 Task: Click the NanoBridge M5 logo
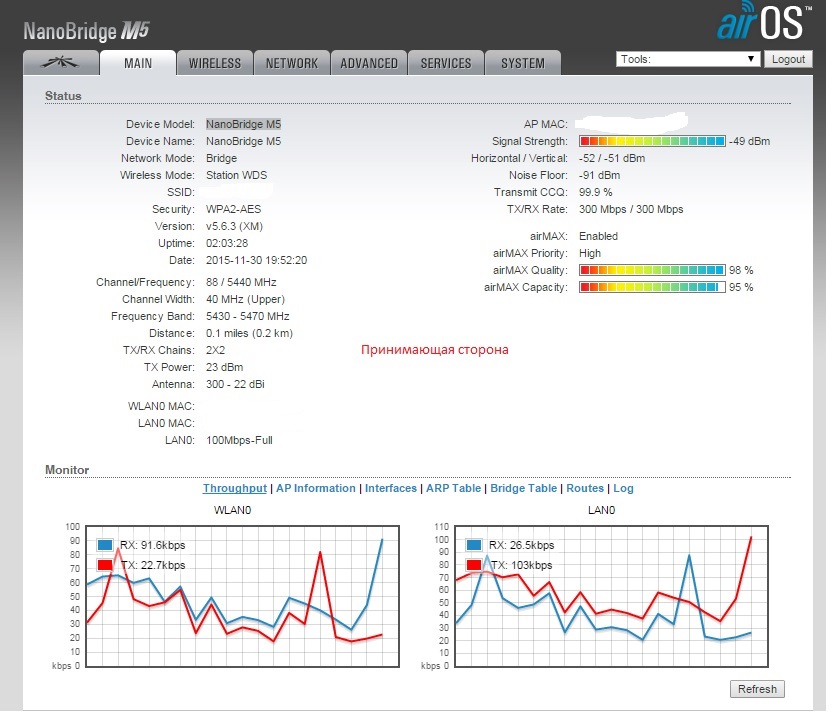point(86,30)
